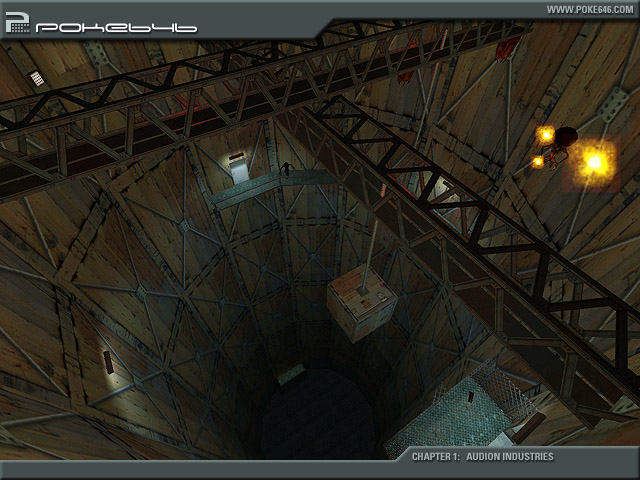Click the glowing flying enemy
640x480 pixels.
click(x=561, y=148)
